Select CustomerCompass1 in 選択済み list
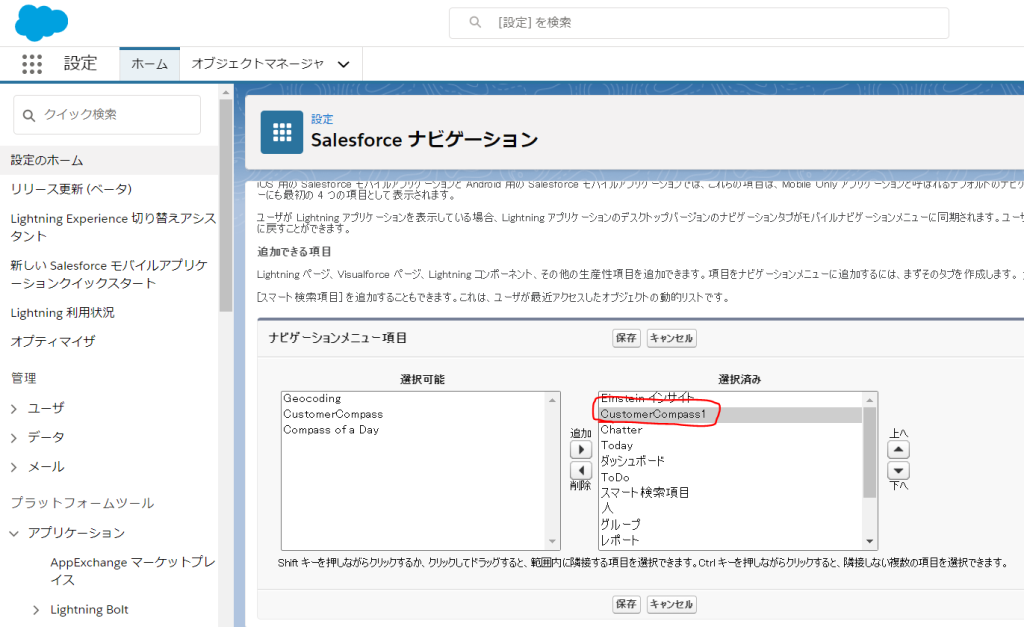Screen dimensions: 1024x627 (x=653, y=414)
